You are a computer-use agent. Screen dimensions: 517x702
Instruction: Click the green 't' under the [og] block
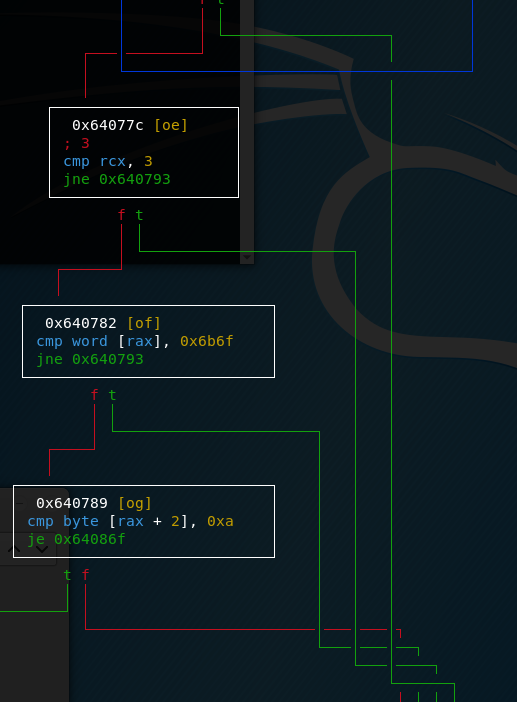point(67,575)
